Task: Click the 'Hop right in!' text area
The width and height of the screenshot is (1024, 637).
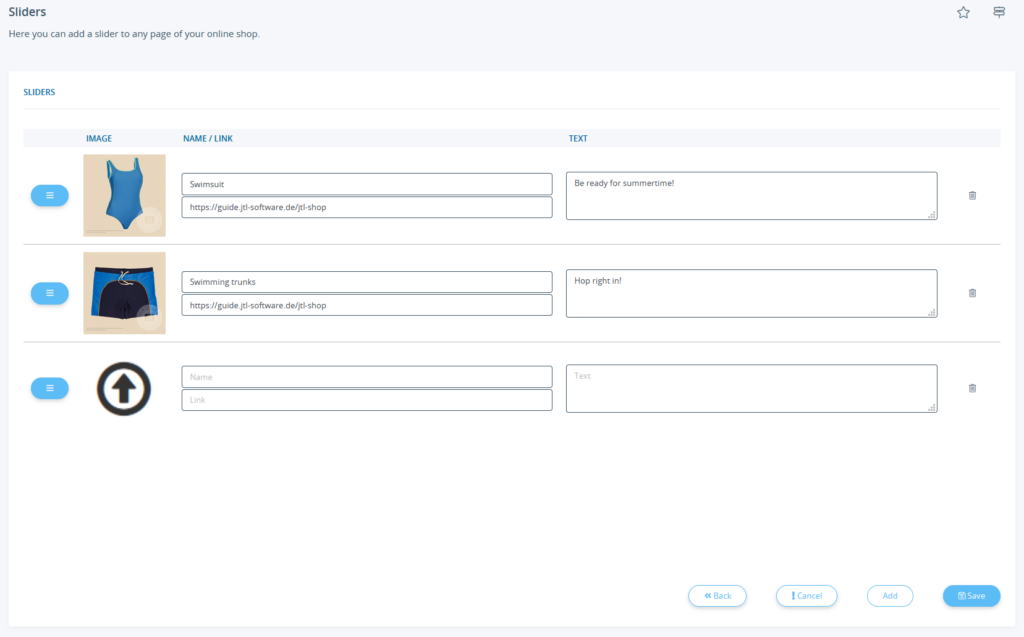Action: [x=750, y=293]
